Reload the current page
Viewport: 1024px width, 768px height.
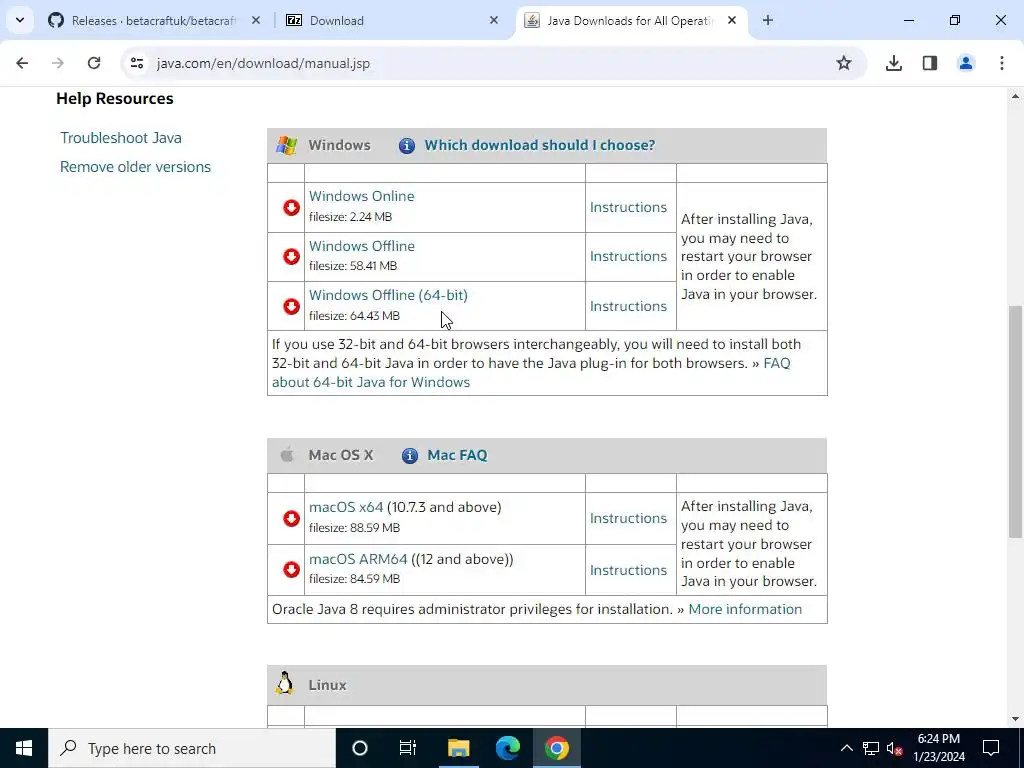[94, 63]
